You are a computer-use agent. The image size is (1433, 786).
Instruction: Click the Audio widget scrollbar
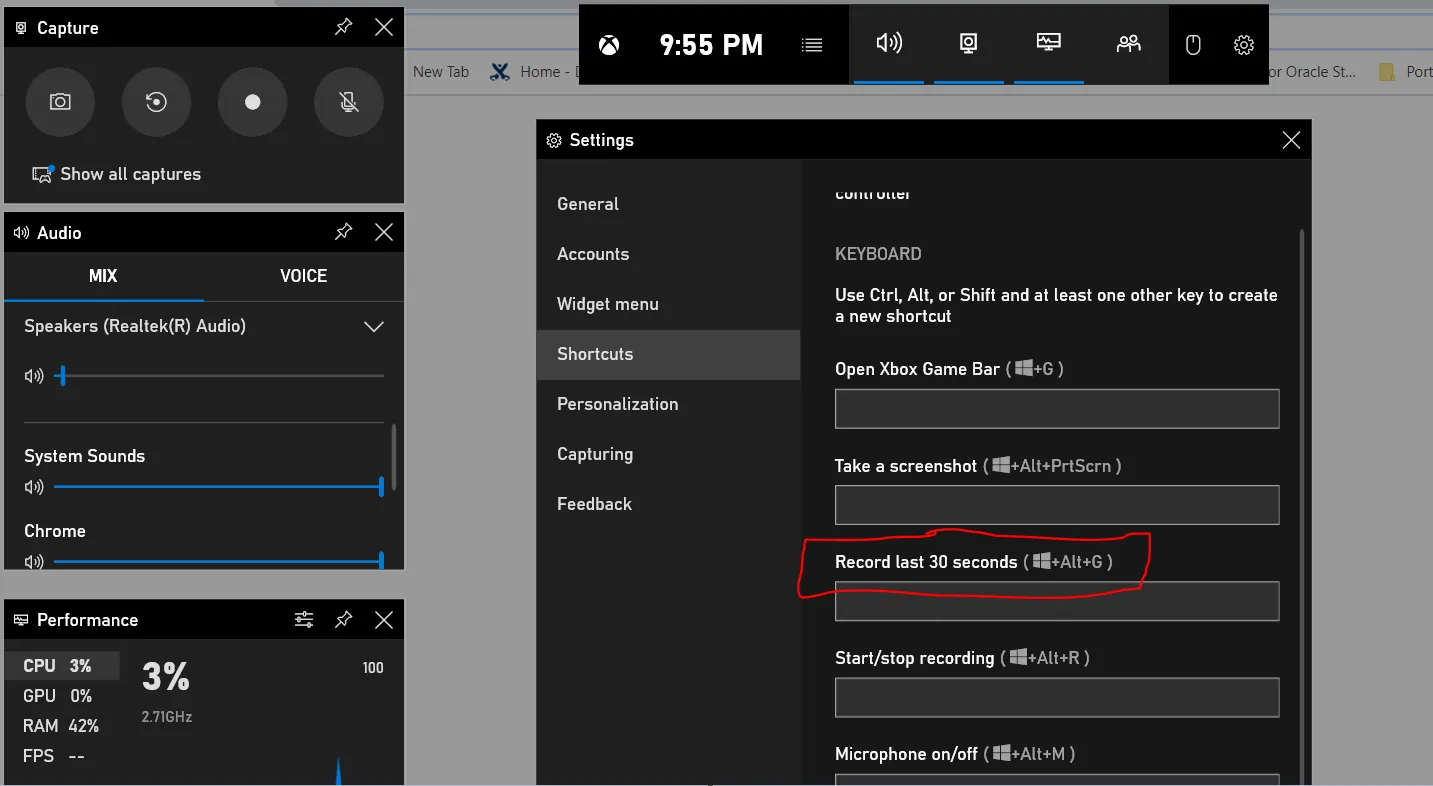coord(394,456)
